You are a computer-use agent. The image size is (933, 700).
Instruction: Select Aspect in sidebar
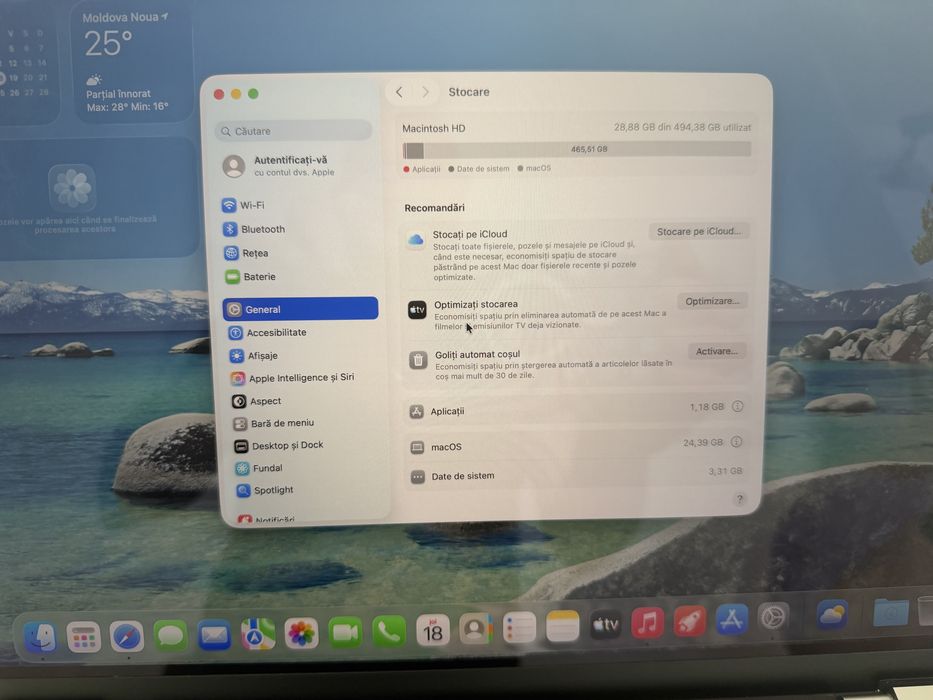click(257, 401)
